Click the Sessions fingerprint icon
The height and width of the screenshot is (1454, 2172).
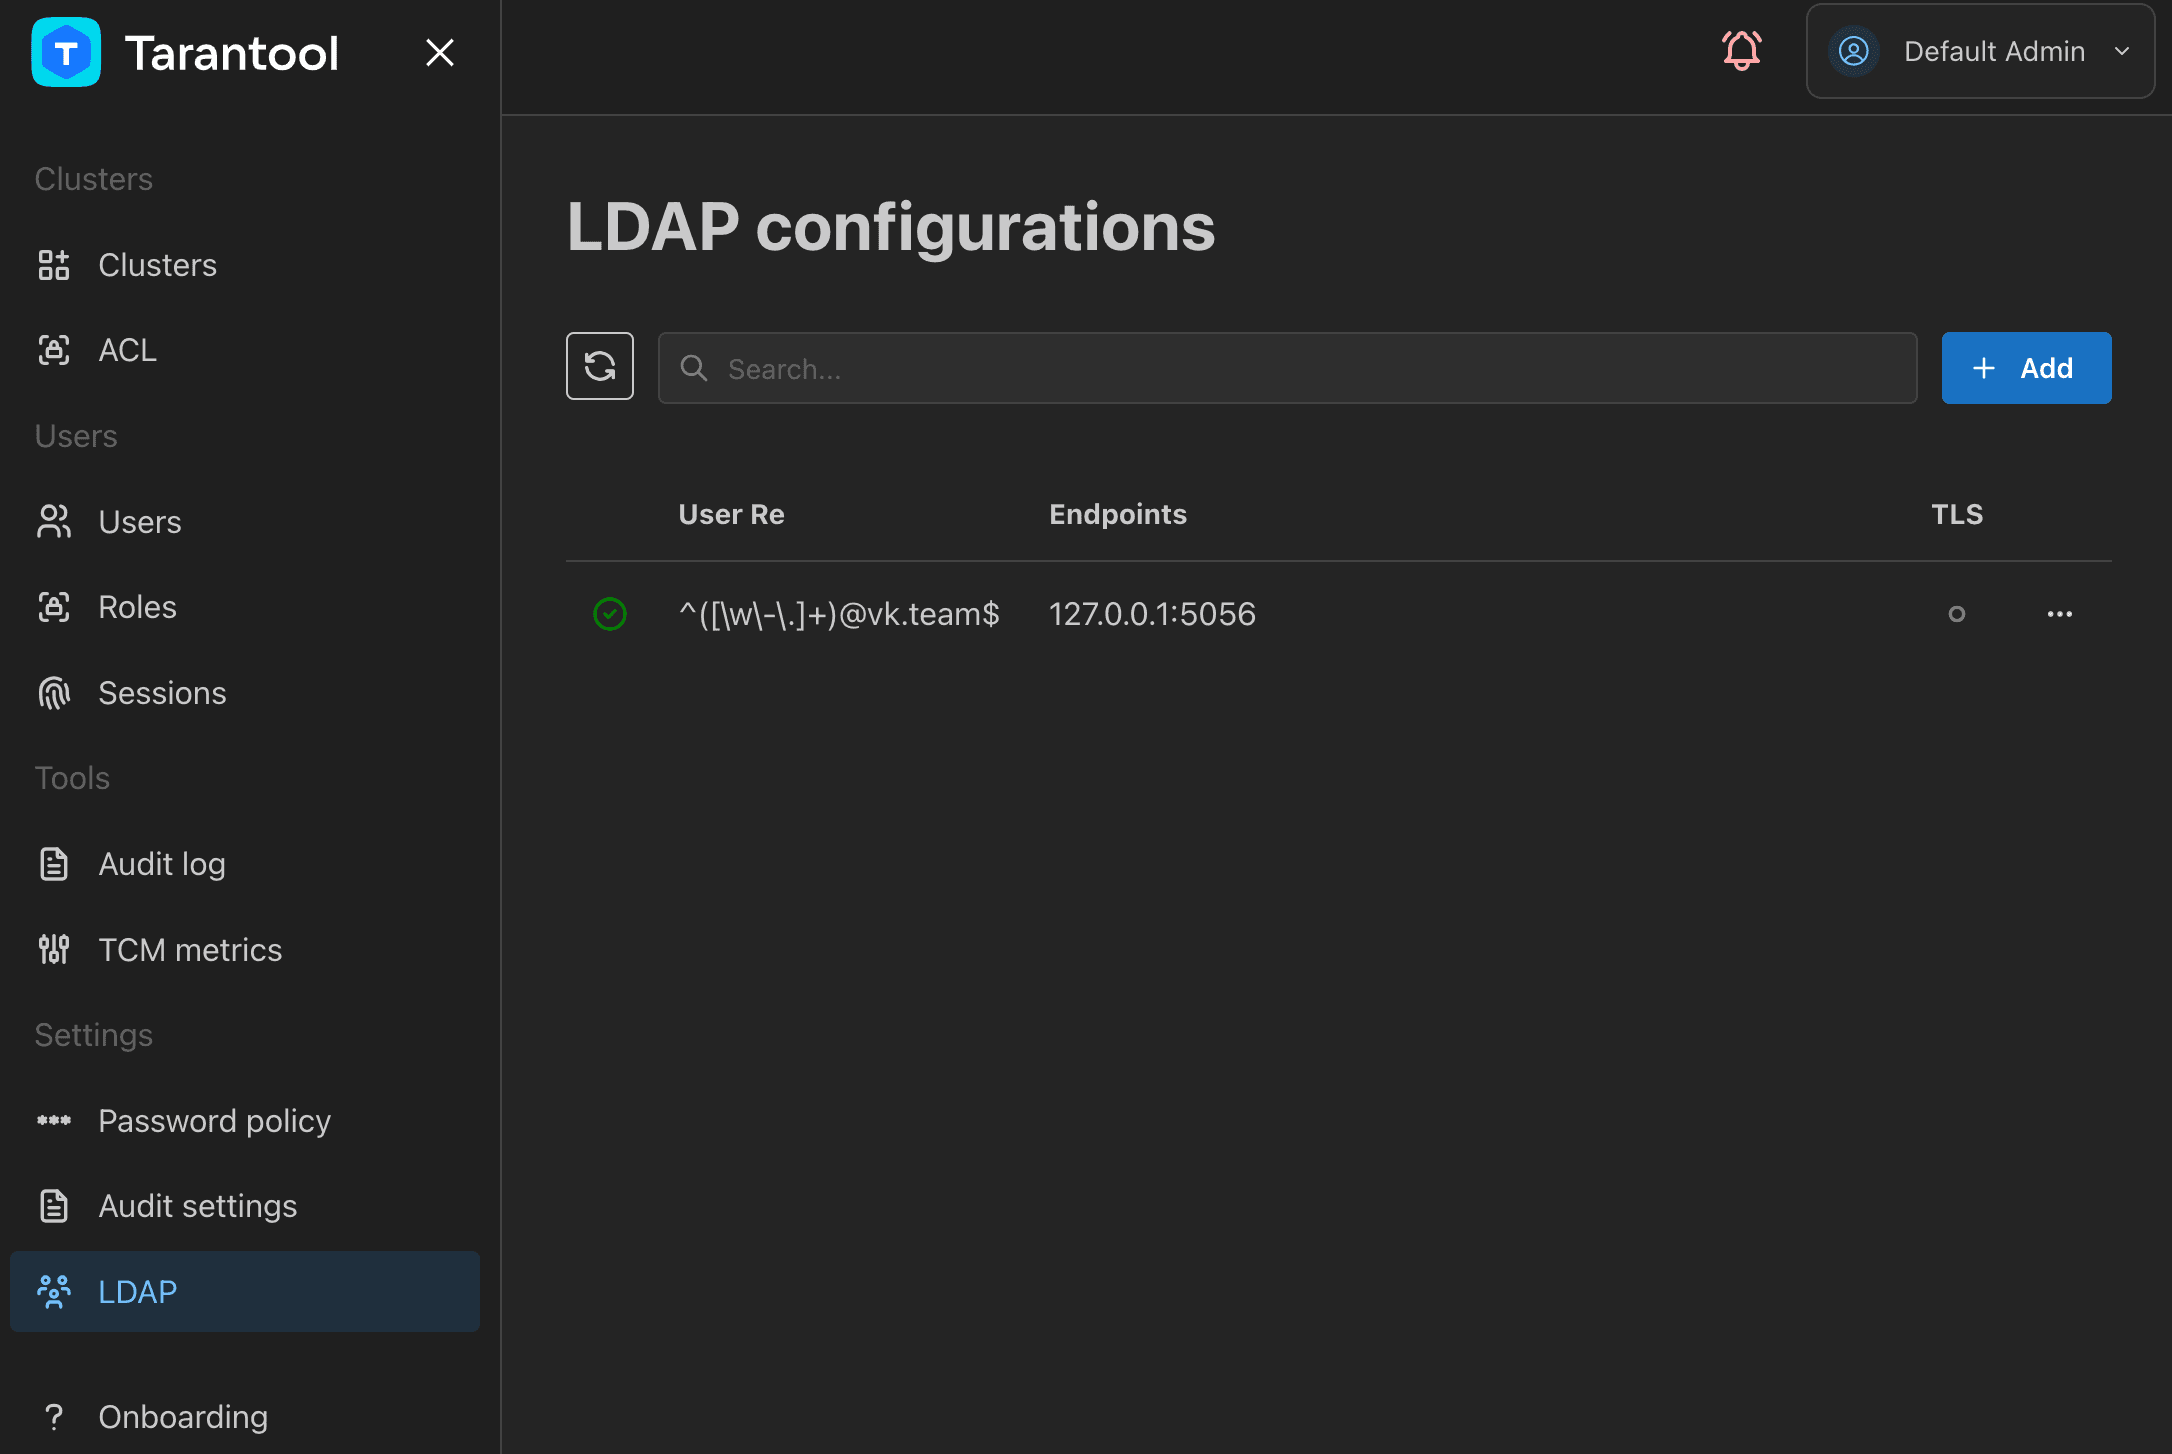pyautogui.click(x=54, y=693)
